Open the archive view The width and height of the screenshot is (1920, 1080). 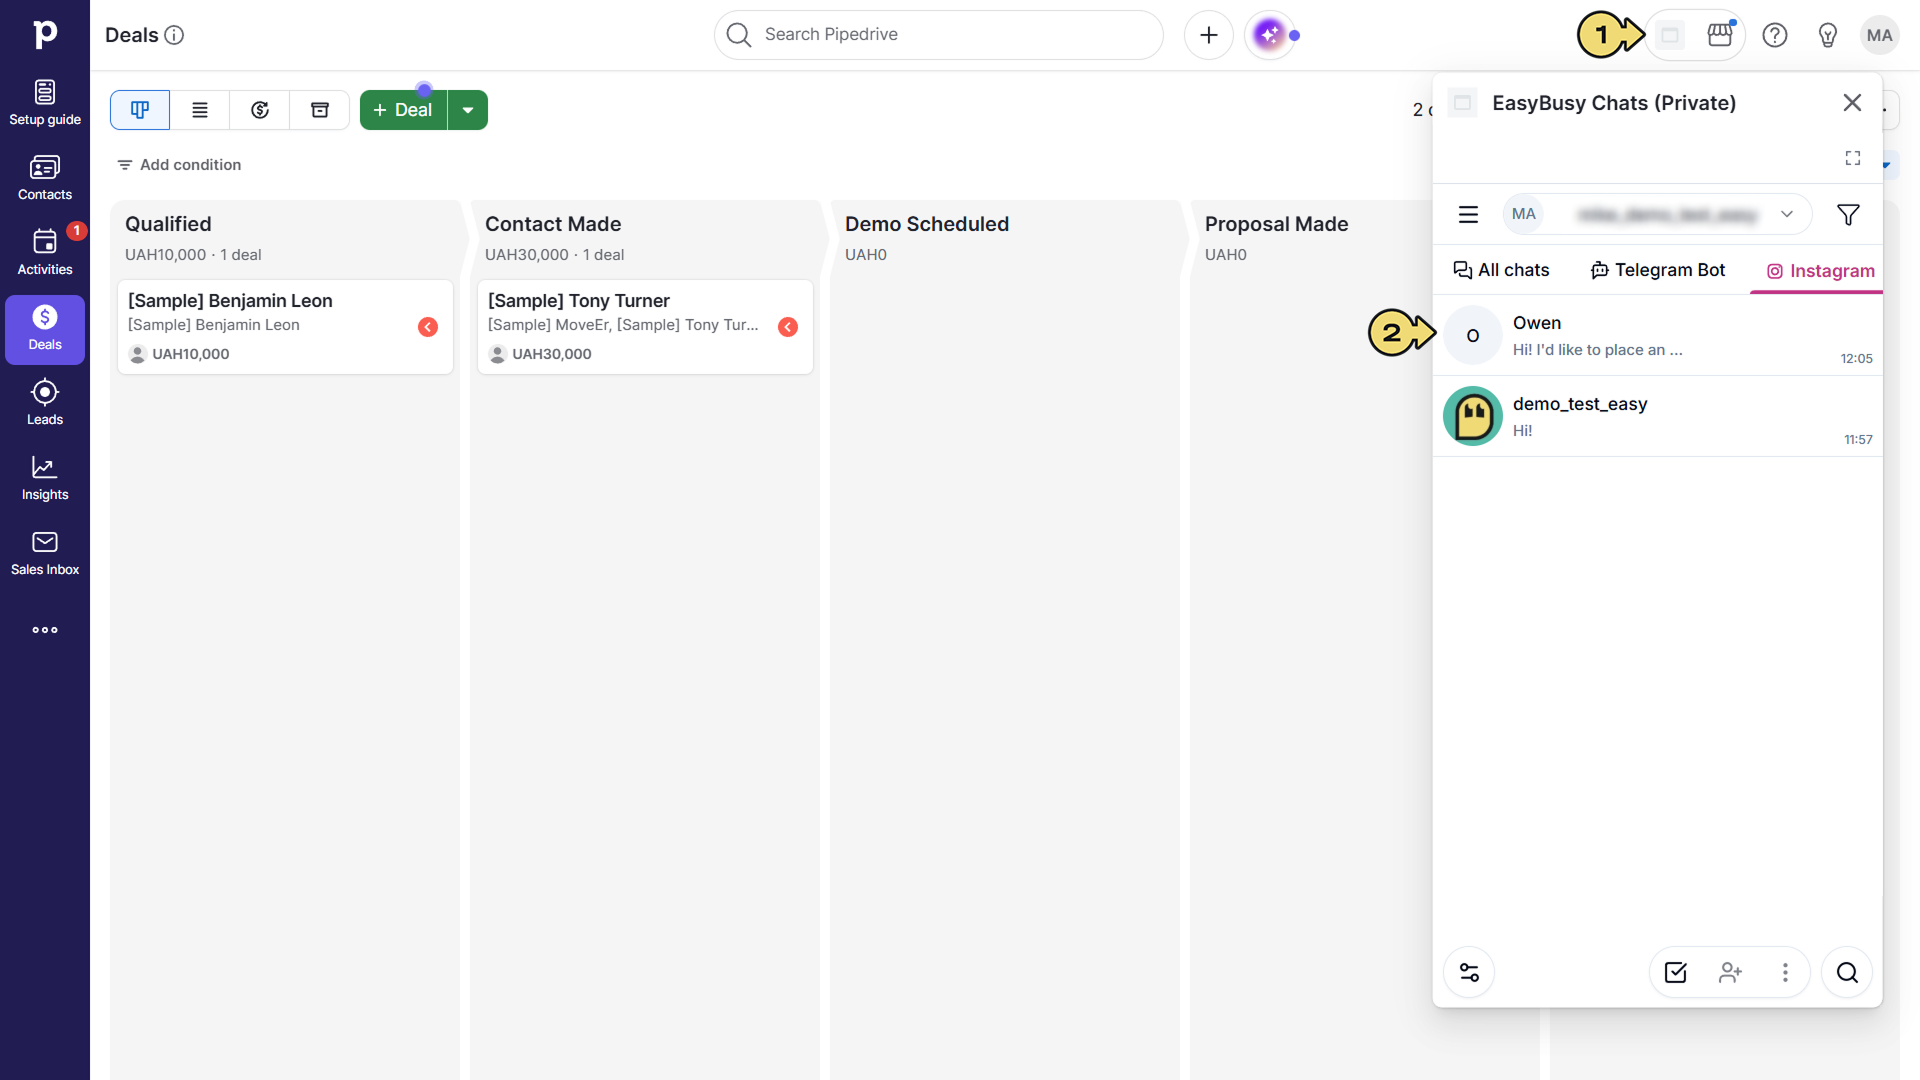(x=320, y=110)
